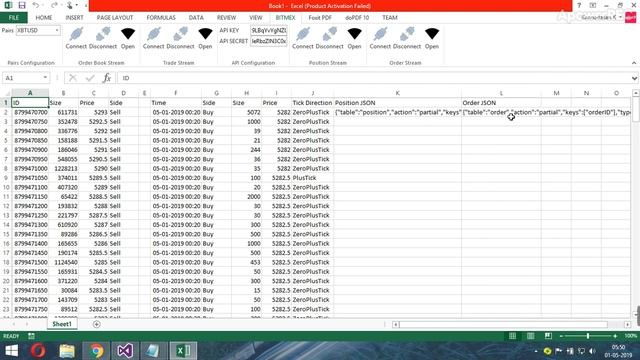The image size is (640, 360).
Task: Connect the Order Book Stream
Action: 76,38
